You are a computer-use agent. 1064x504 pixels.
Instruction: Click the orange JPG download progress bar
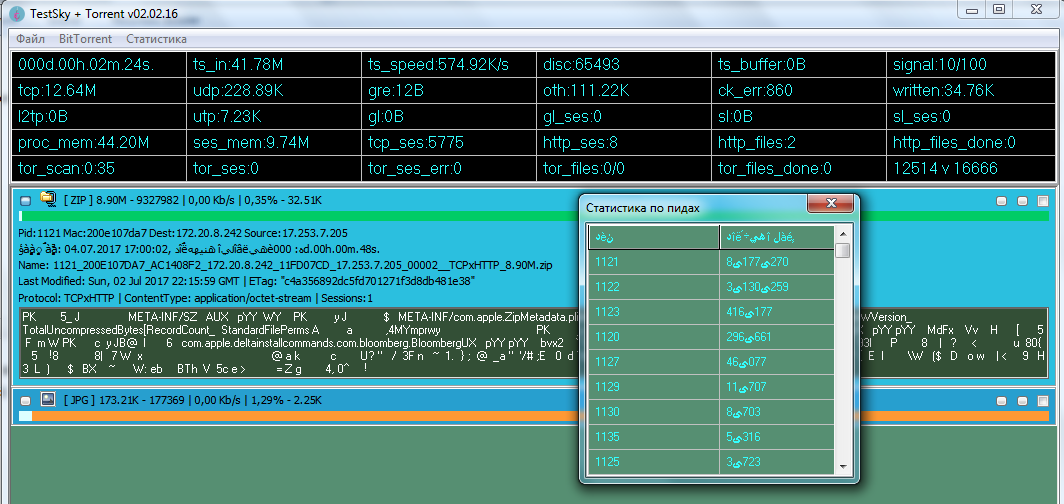[300, 415]
